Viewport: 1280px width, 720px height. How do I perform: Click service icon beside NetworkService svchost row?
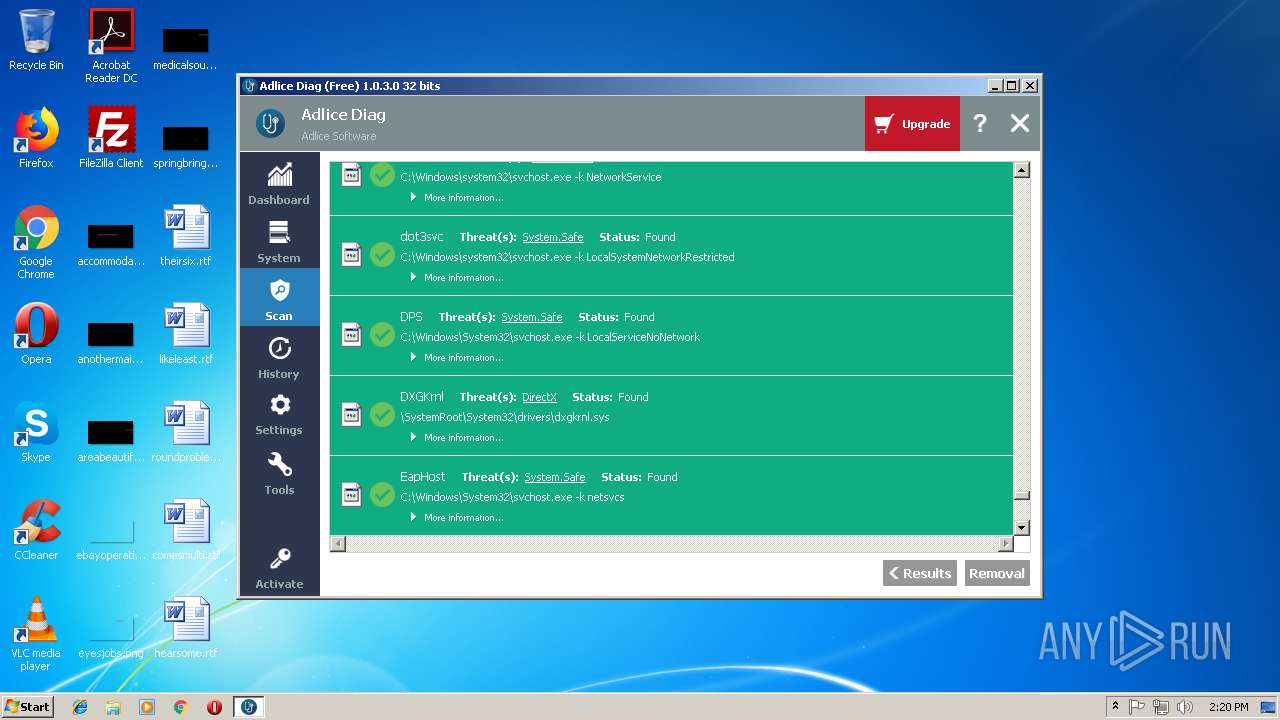click(x=351, y=175)
